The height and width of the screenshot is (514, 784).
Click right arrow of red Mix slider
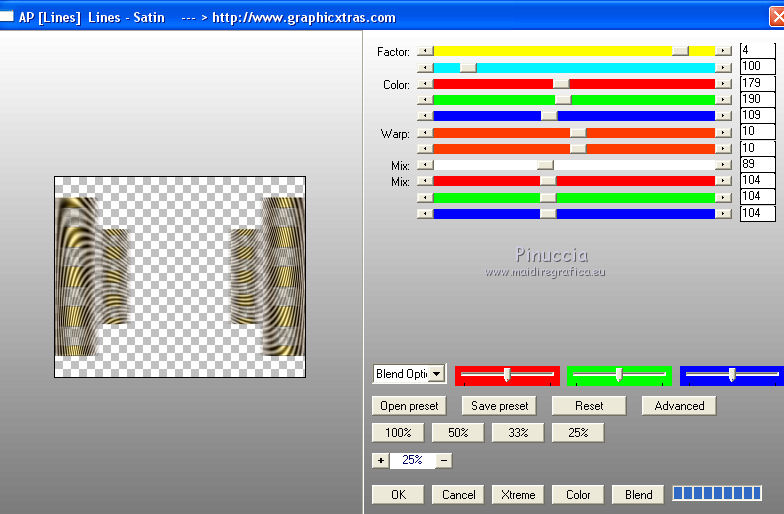pos(723,180)
